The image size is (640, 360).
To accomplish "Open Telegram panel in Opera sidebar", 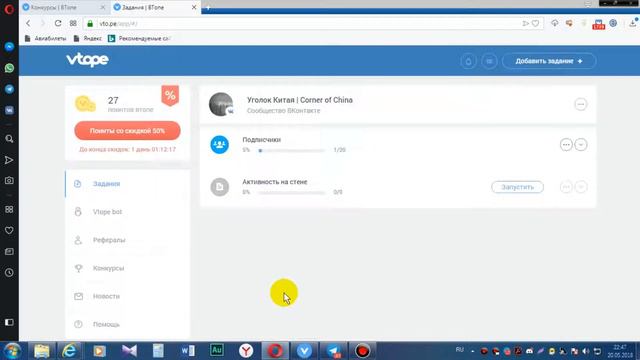I will (9, 89).
